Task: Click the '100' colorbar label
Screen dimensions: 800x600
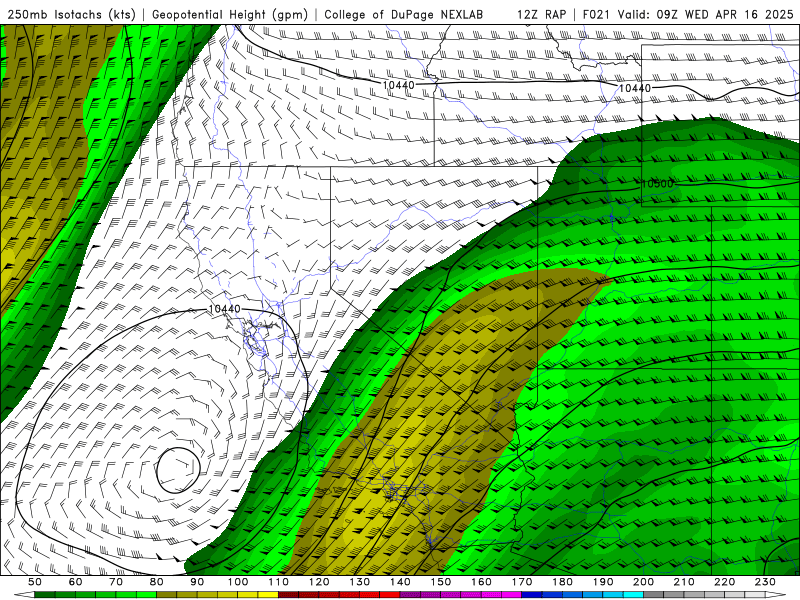Action: (x=238, y=582)
